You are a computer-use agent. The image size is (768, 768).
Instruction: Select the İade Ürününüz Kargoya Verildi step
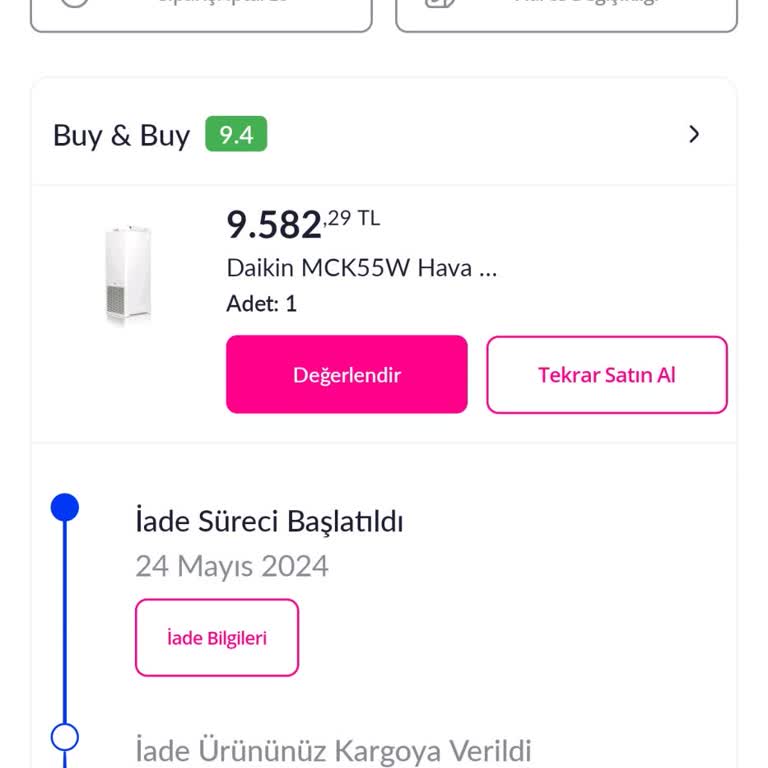[x=333, y=750]
